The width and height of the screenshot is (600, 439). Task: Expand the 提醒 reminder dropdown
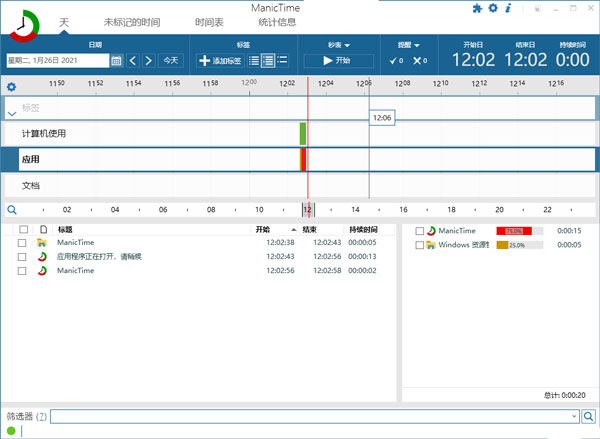coord(408,45)
